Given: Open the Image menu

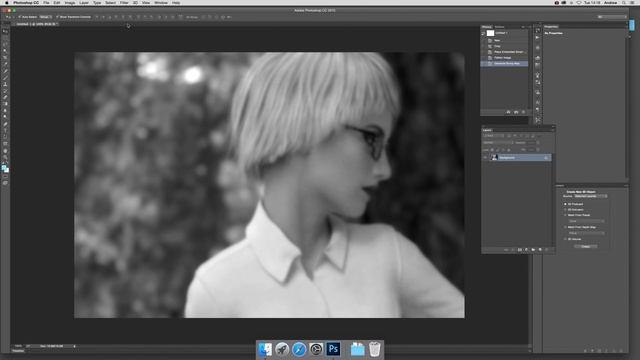Looking at the screenshot, I should tap(70, 2).
